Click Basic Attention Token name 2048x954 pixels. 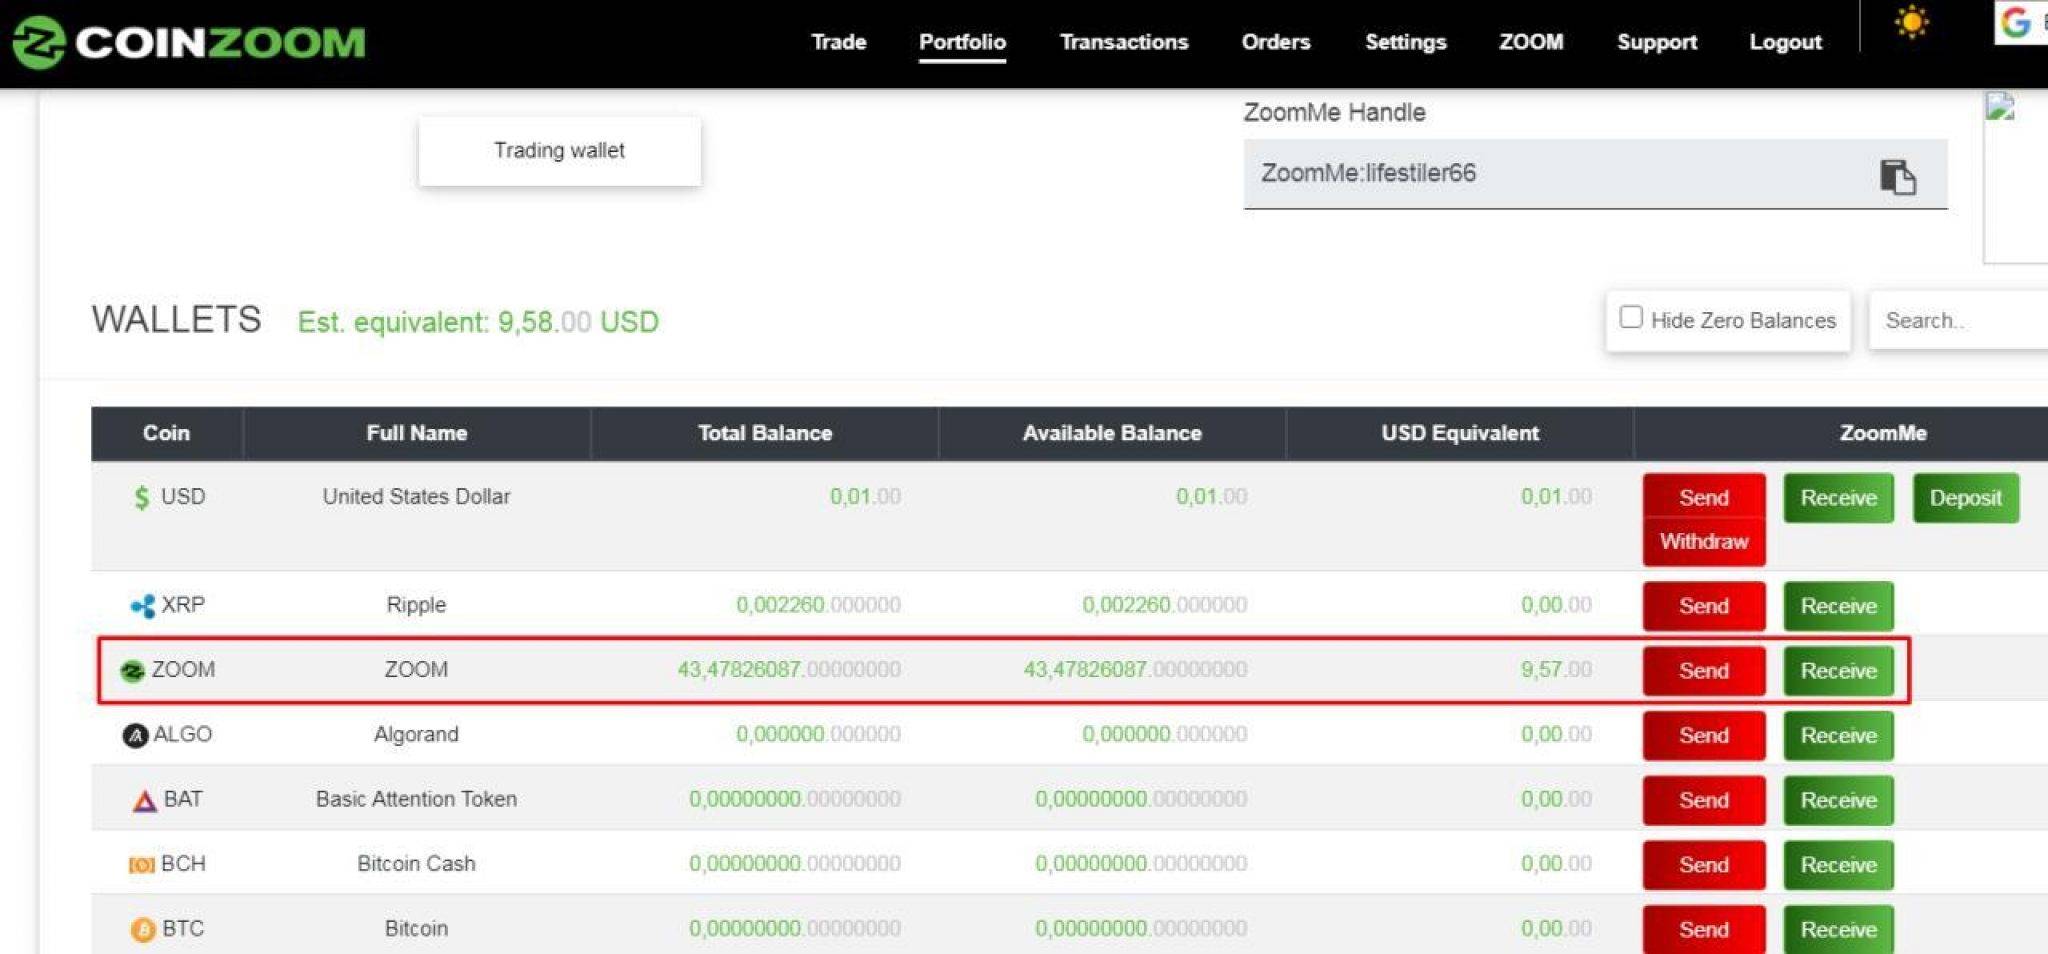coord(416,800)
